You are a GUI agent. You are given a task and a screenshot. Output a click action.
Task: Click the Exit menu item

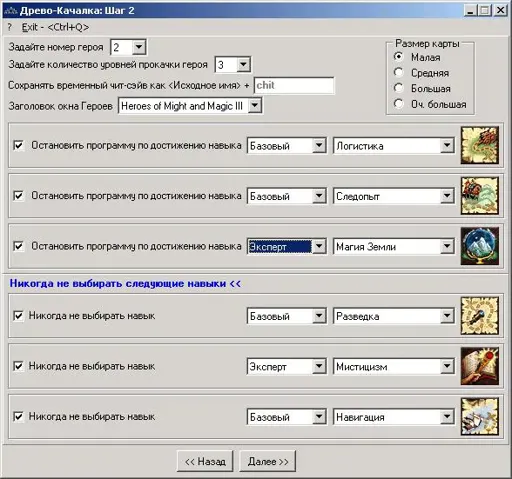coord(55,27)
